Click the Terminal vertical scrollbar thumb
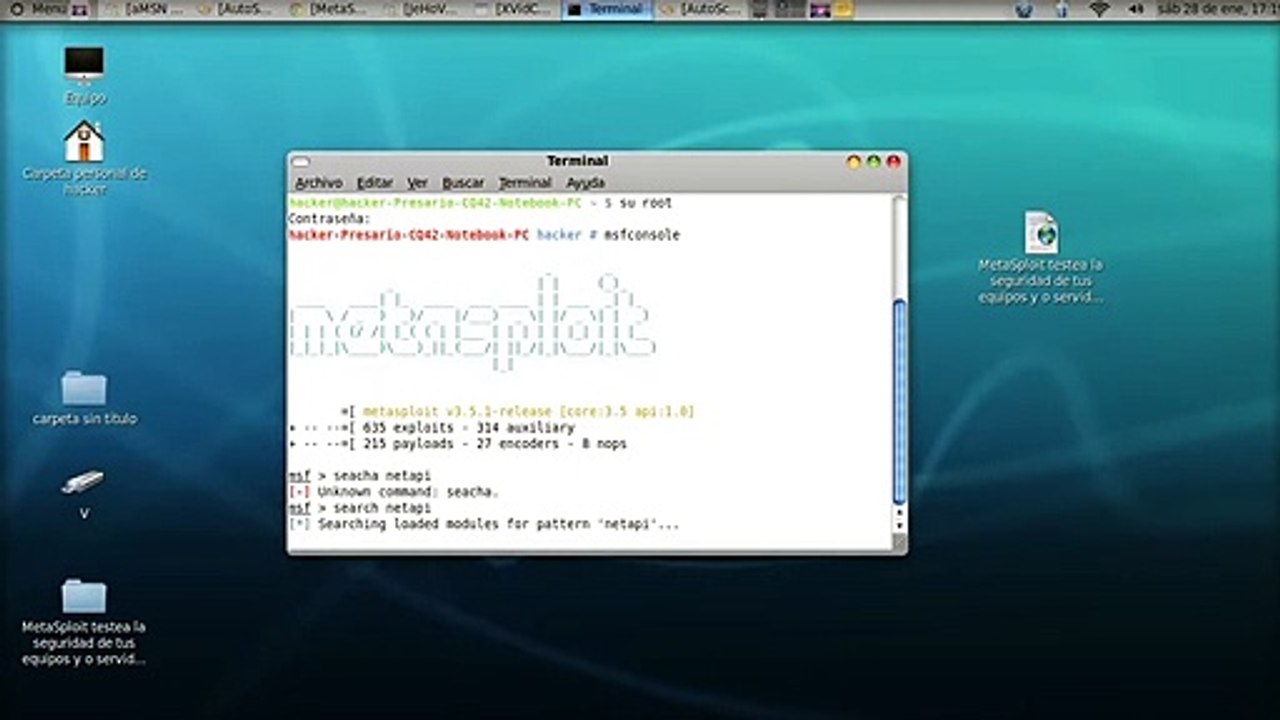This screenshot has width=1280, height=720. tap(899, 401)
